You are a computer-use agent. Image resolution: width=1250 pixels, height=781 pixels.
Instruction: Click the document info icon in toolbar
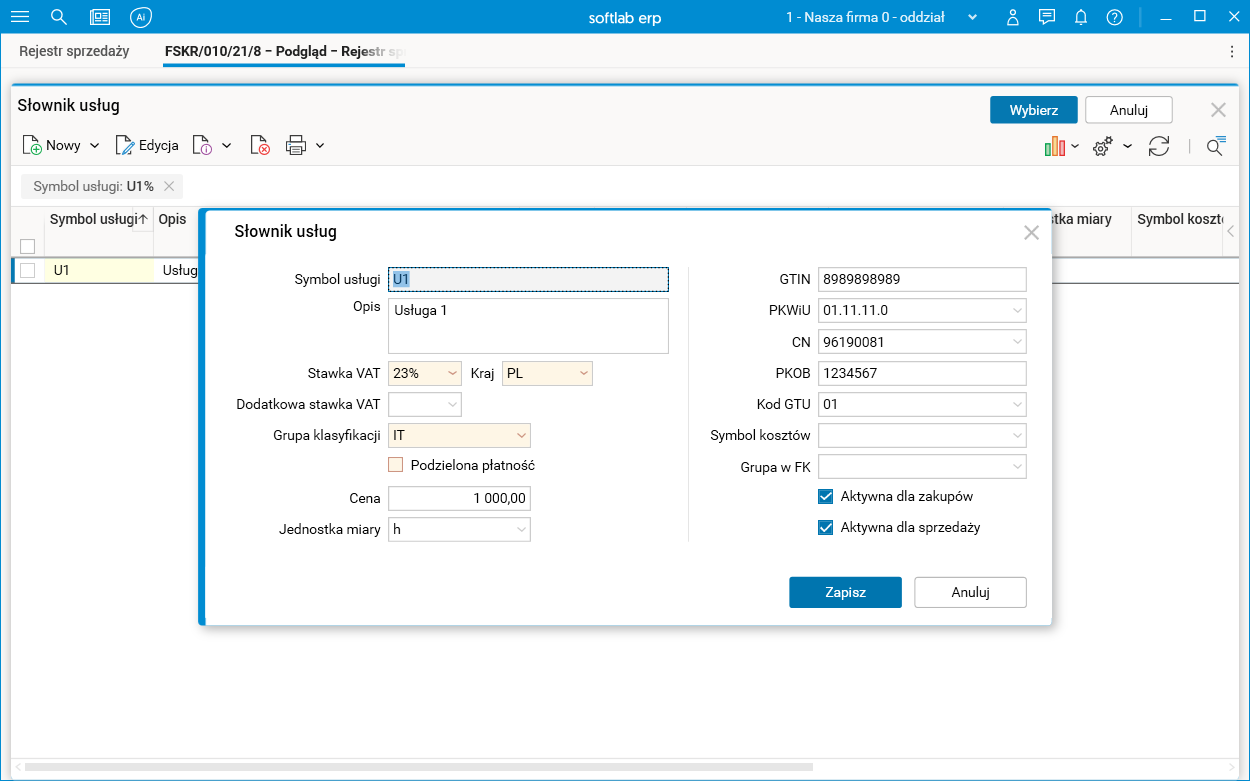(202, 146)
